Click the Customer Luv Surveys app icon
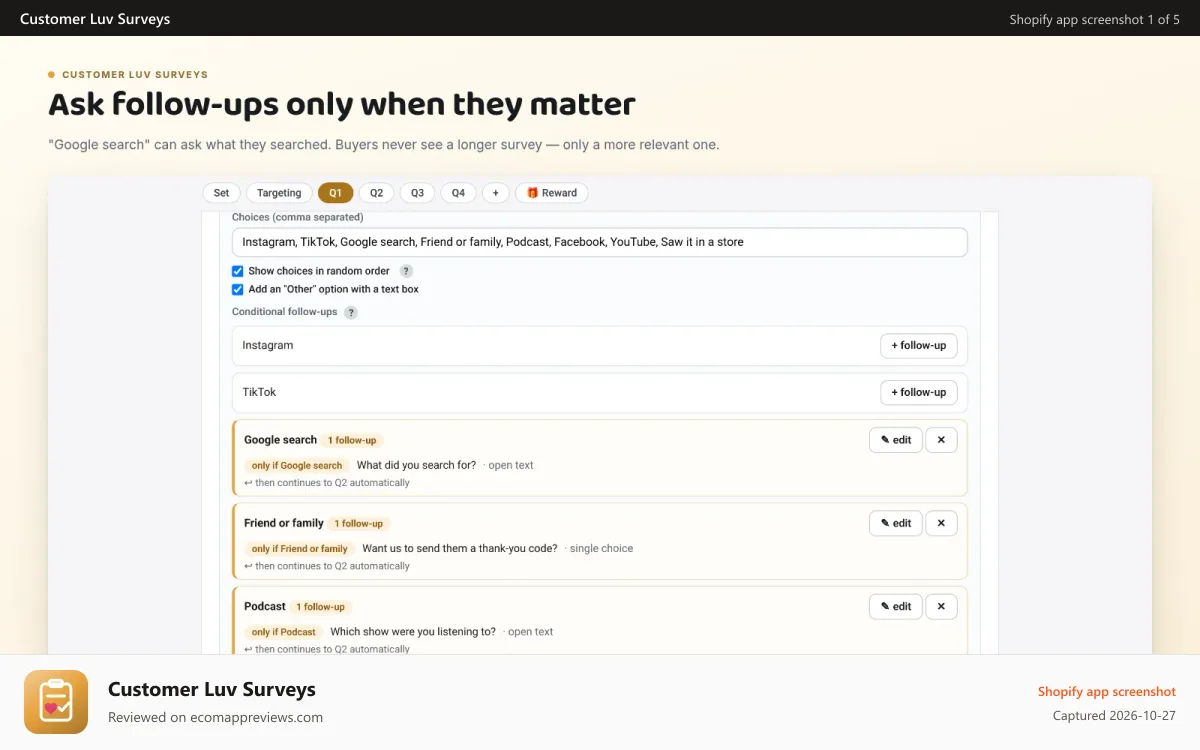 (56, 702)
